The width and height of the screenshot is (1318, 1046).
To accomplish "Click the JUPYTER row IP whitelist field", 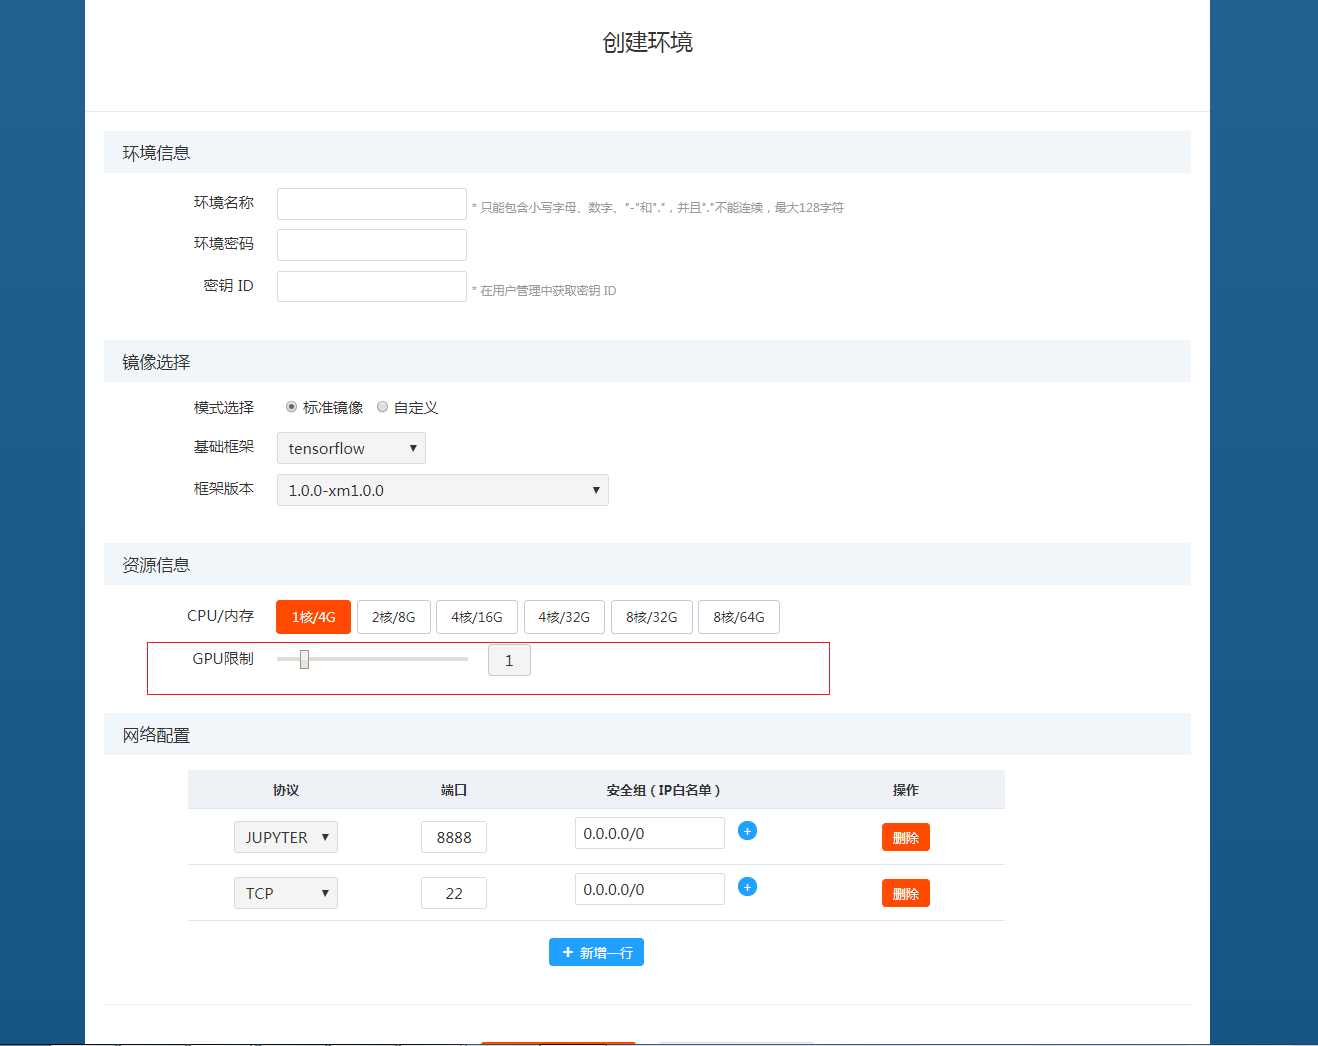I will [650, 833].
